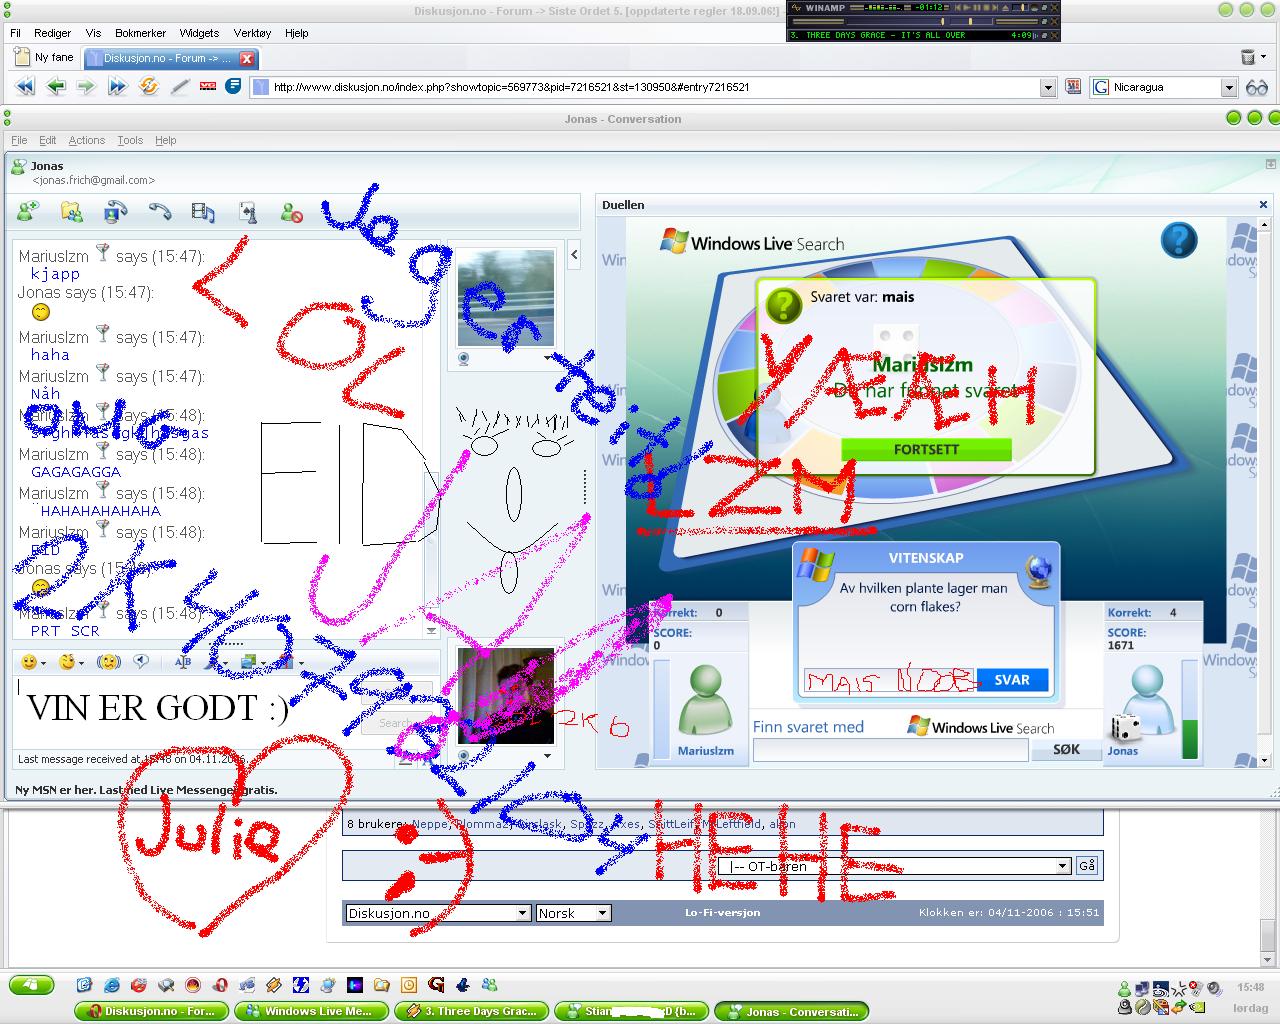This screenshot has width=1280, height=1024.
Task: Click the voice clip icon
Action: pyautogui.click(x=141, y=662)
